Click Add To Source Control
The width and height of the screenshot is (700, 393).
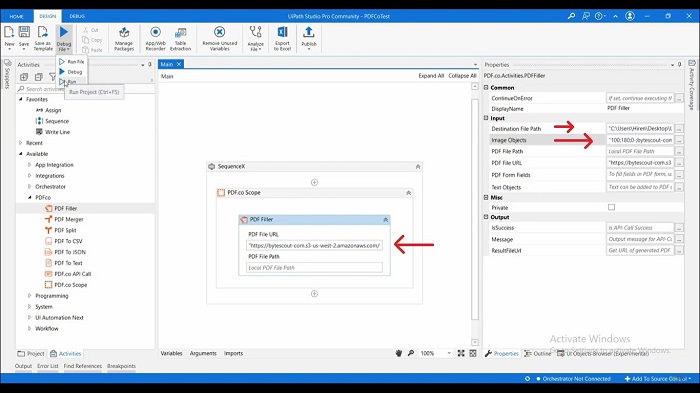point(658,379)
